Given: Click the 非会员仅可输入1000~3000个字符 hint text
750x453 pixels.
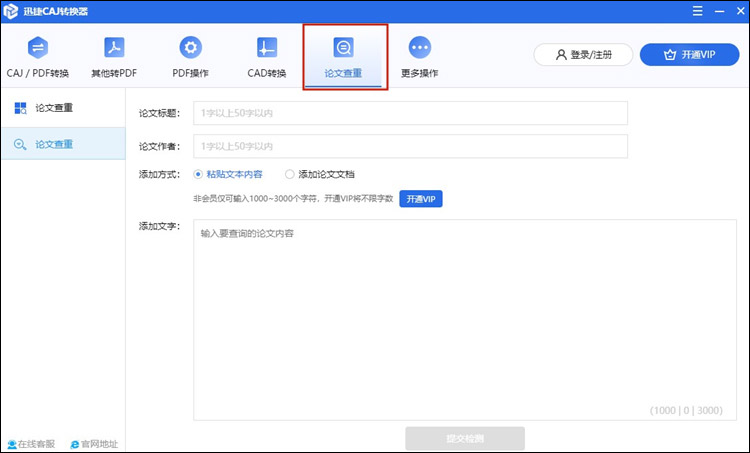Looking at the screenshot, I should (x=293, y=199).
